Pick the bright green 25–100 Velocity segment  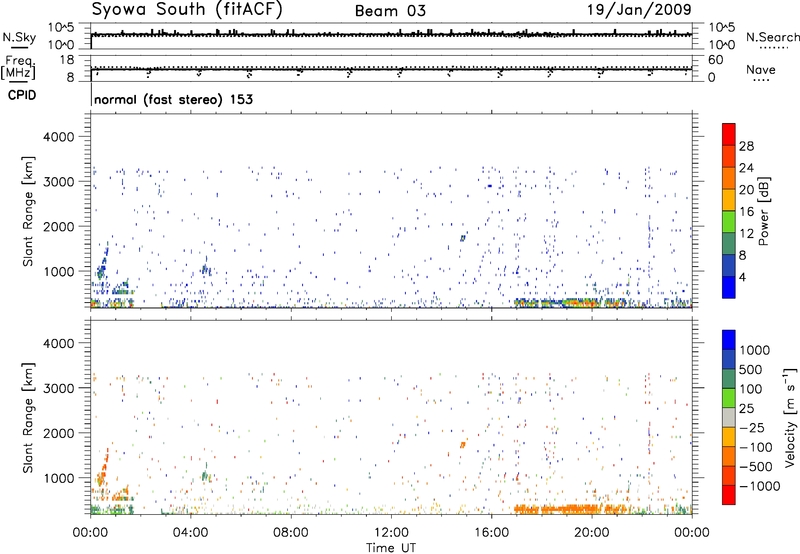(x=729, y=398)
